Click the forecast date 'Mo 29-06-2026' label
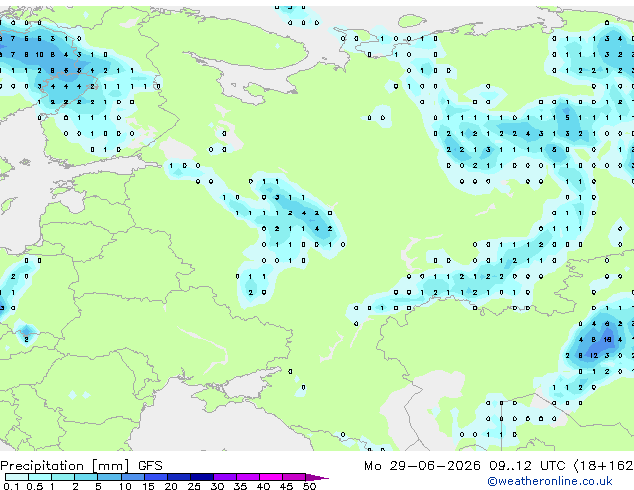 pos(422,466)
